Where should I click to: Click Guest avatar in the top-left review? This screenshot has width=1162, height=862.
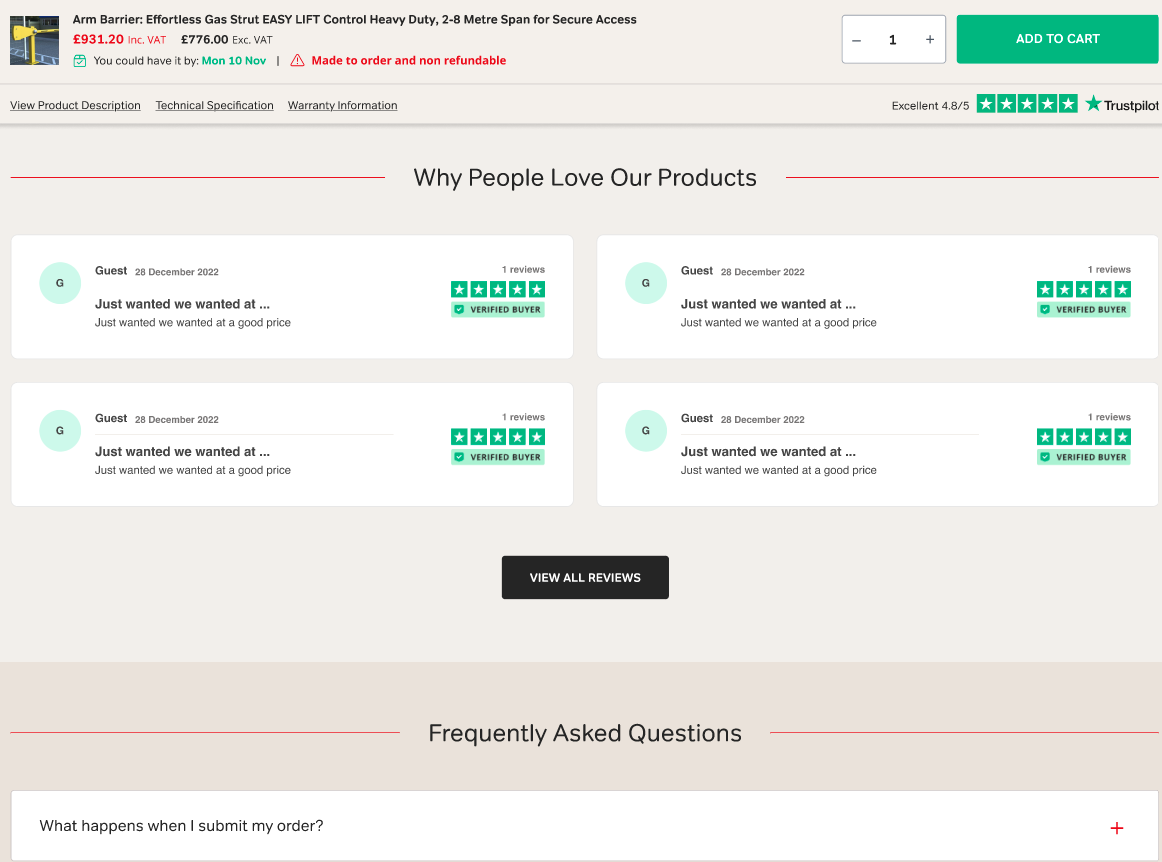pyautogui.click(x=60, y=283)
